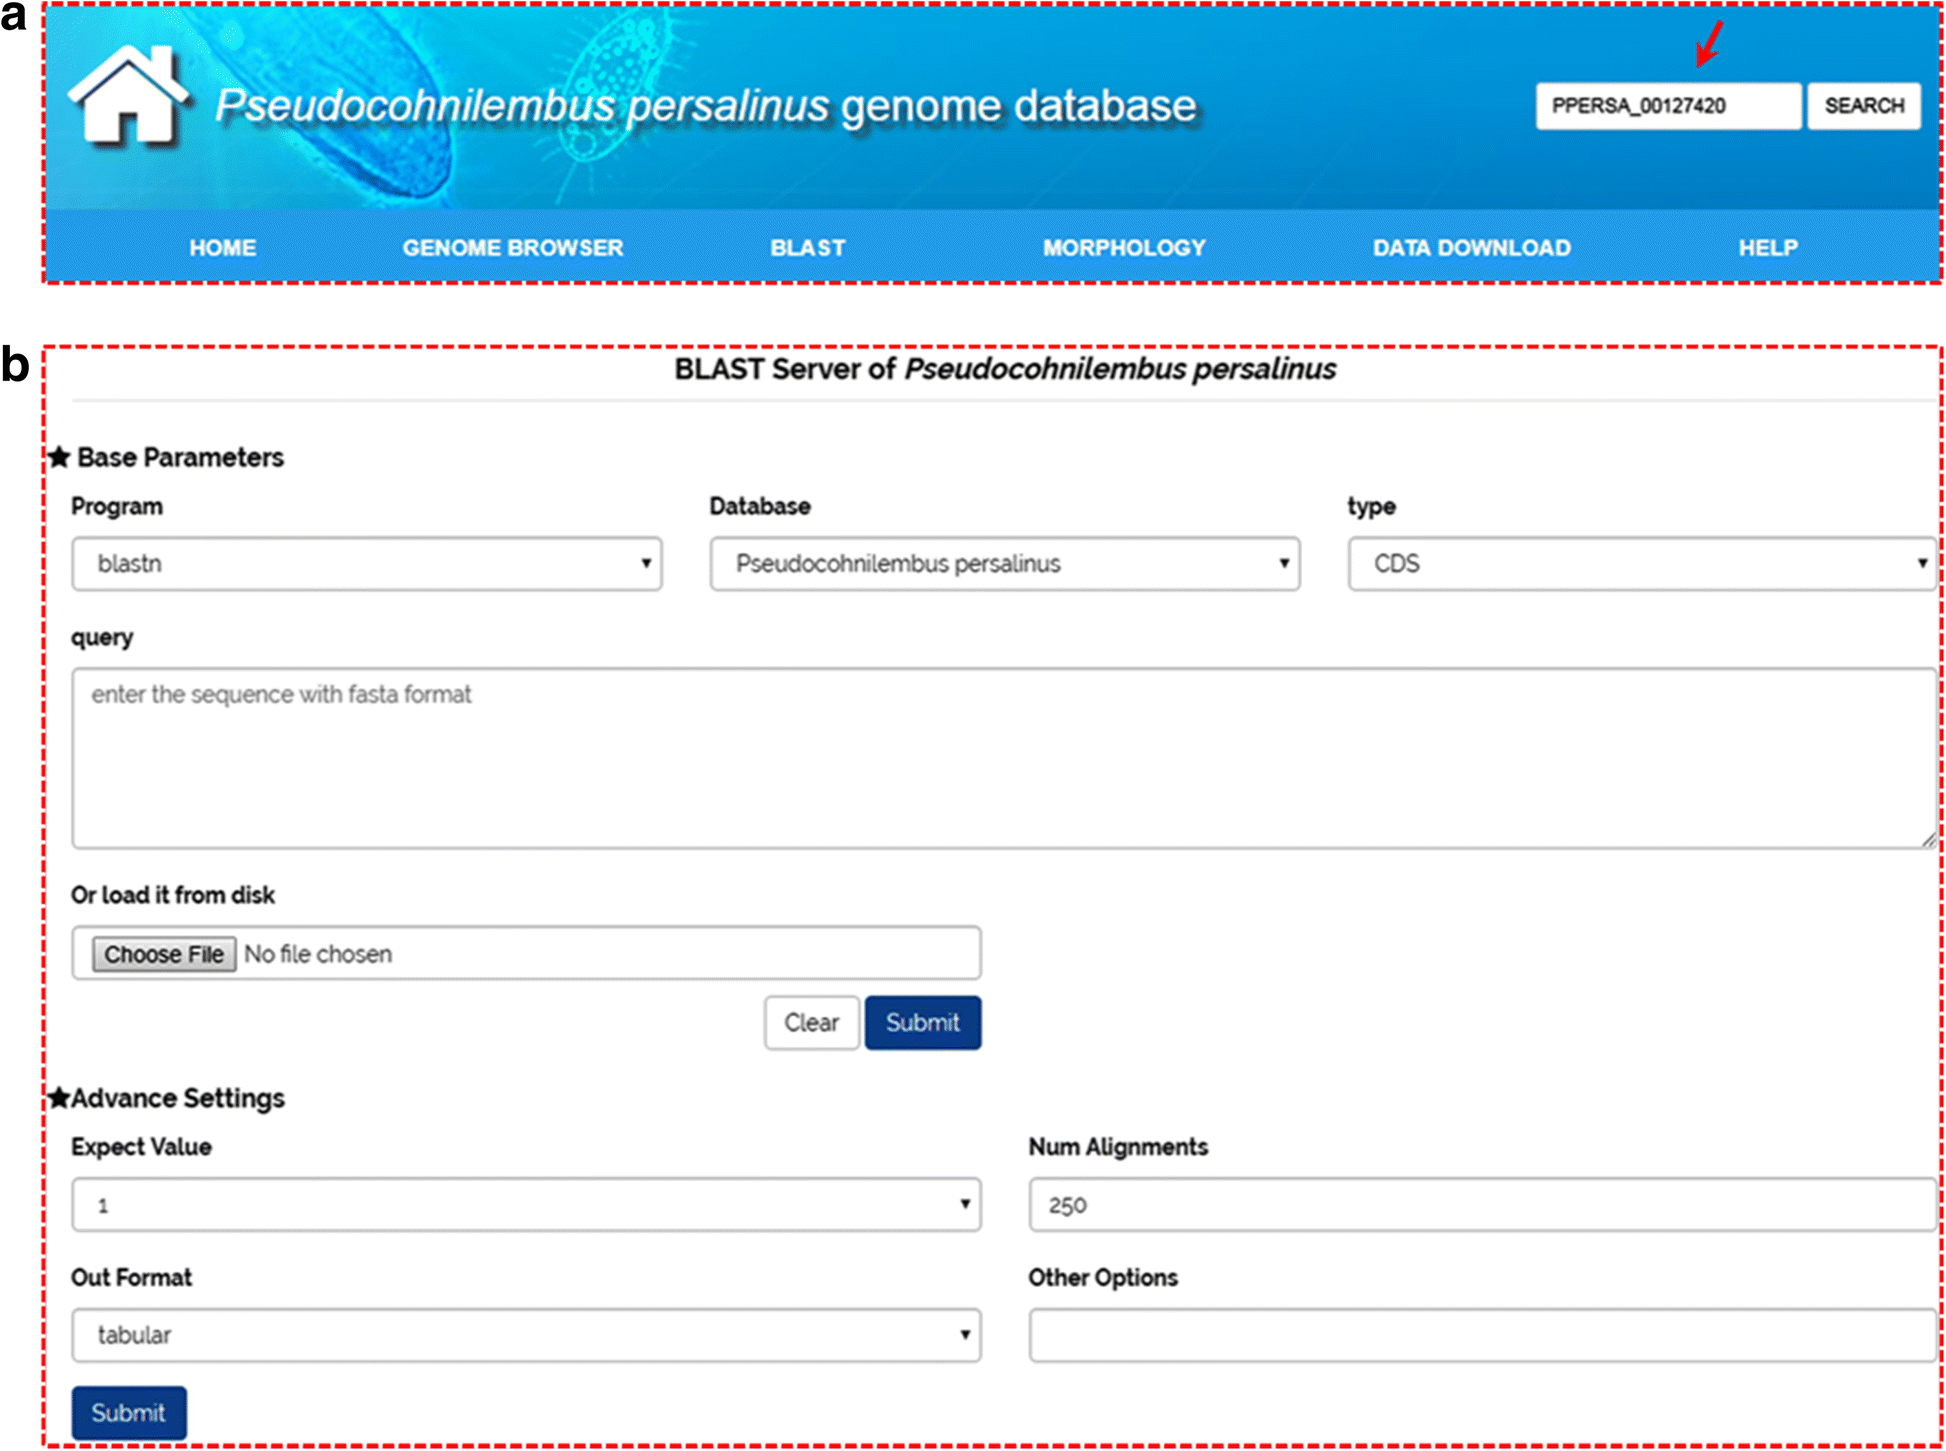Go to the BLAST menu item
Viewport: 1946px width, 1451px height.
[x=808, y=248]
